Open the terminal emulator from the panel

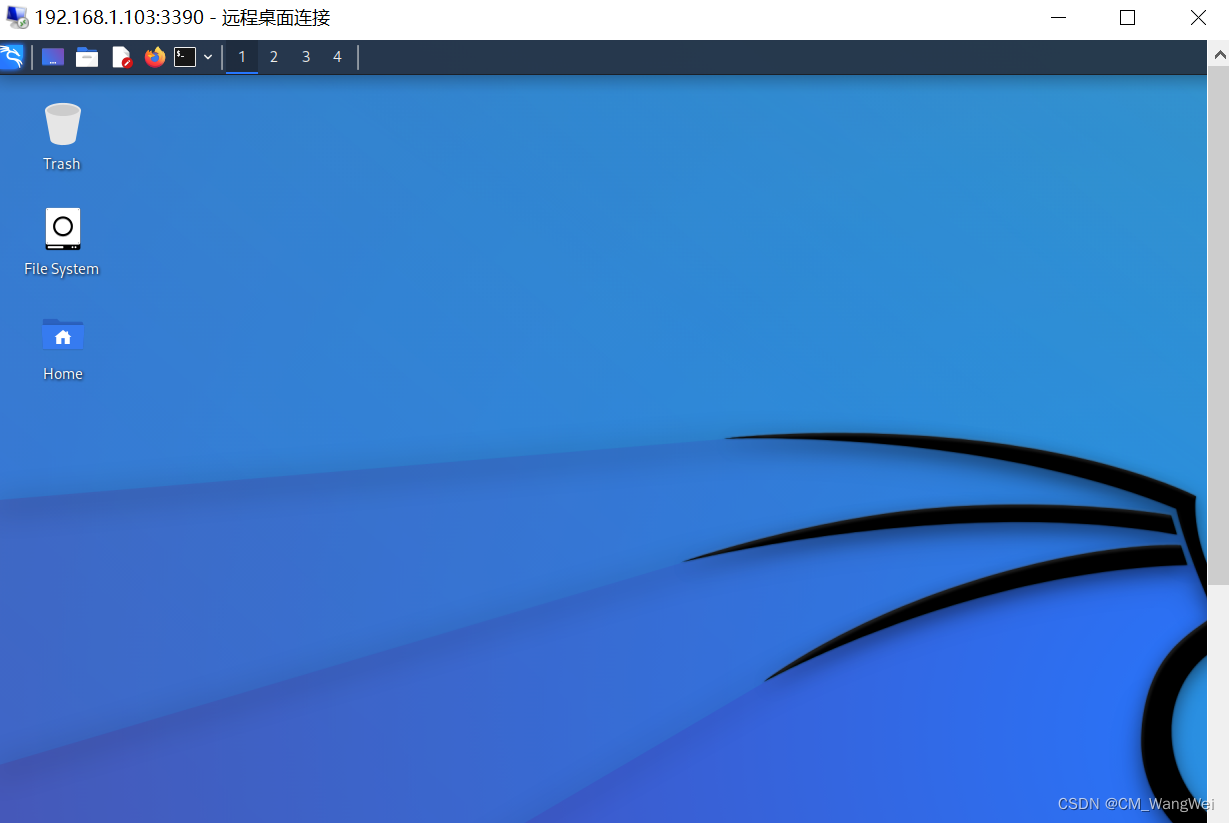click(185, 57)
